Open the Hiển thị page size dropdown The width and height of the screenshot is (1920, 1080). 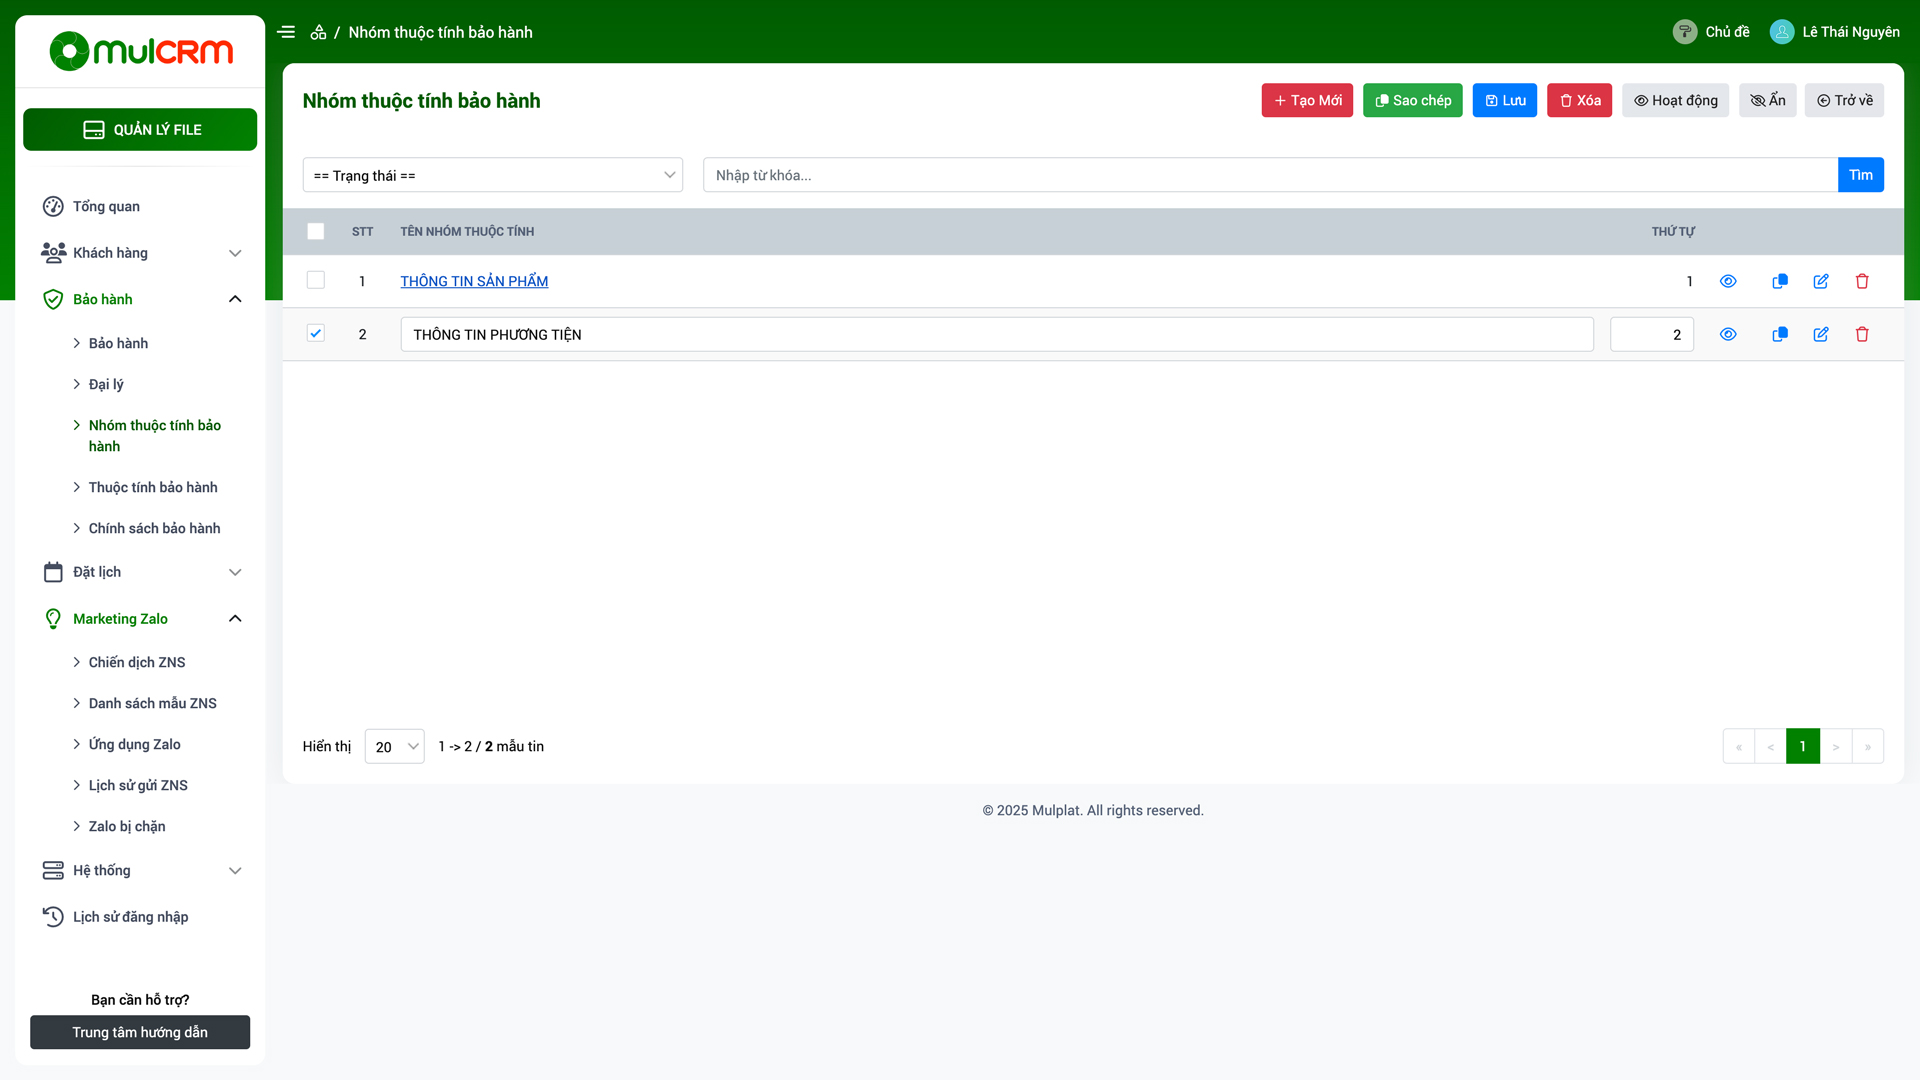[395, 746]
